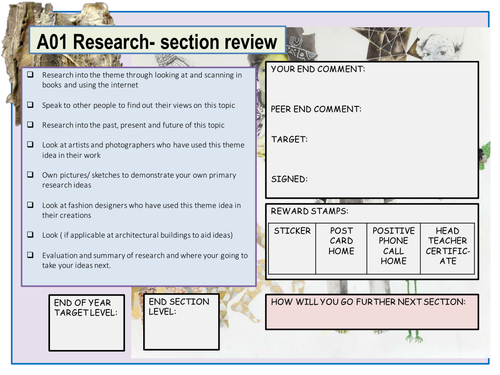Click the 'REWARD STAMPS:' heading
The height and width of the screenshot is (375, 500).
tap(309, 211)
